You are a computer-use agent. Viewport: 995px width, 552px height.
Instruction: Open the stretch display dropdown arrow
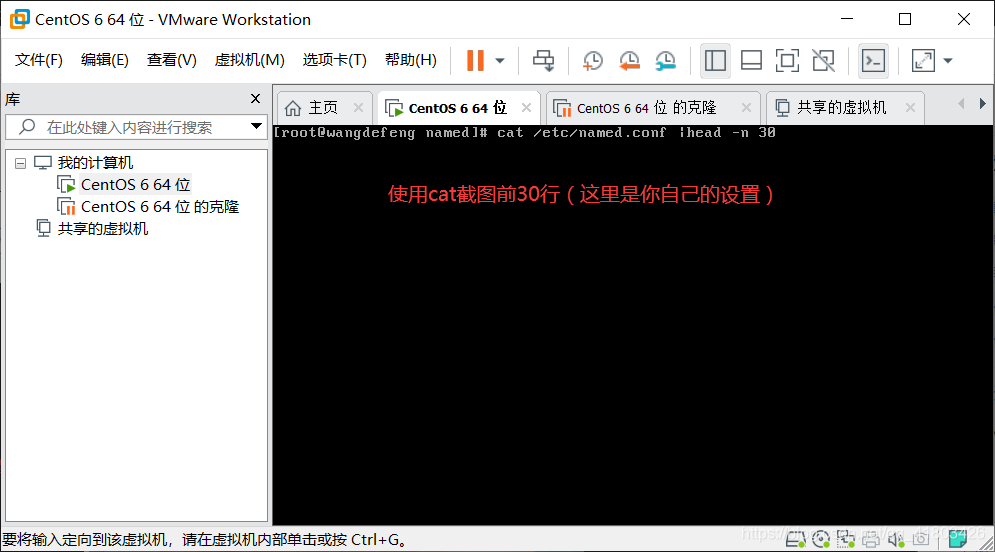948,61
